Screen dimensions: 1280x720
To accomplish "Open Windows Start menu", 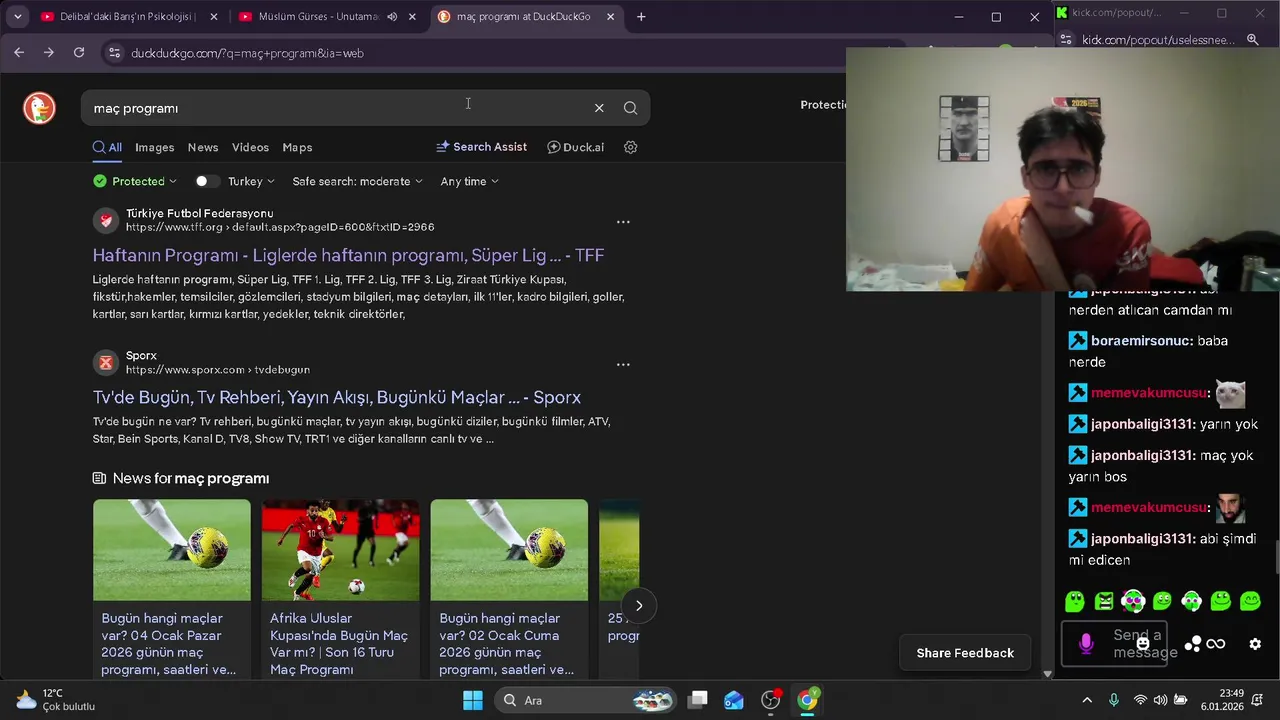I will (x=473, y=700).
